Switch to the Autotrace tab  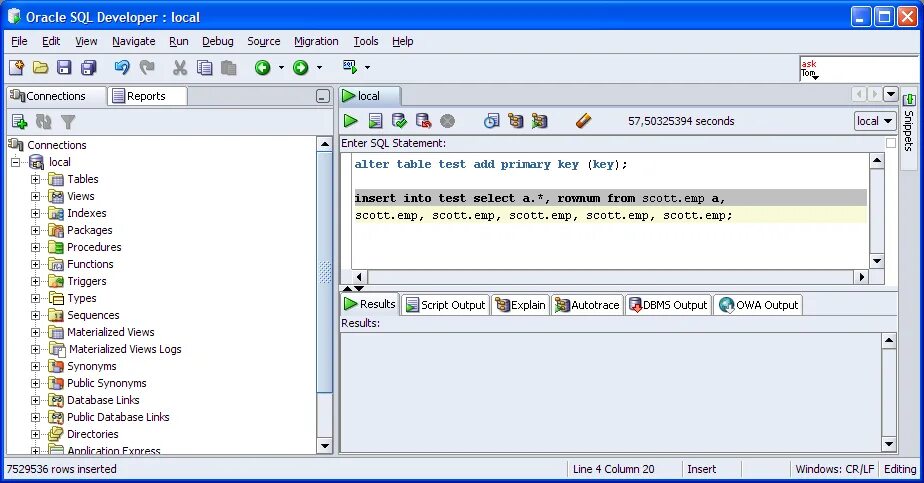tap(588, 305)
